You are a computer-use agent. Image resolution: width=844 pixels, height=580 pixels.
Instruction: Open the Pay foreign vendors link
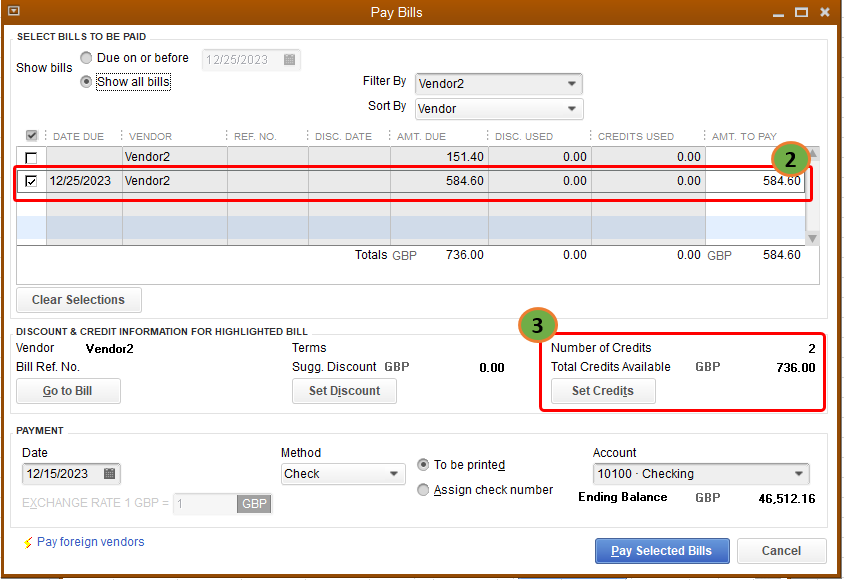(x=90, y=542)
